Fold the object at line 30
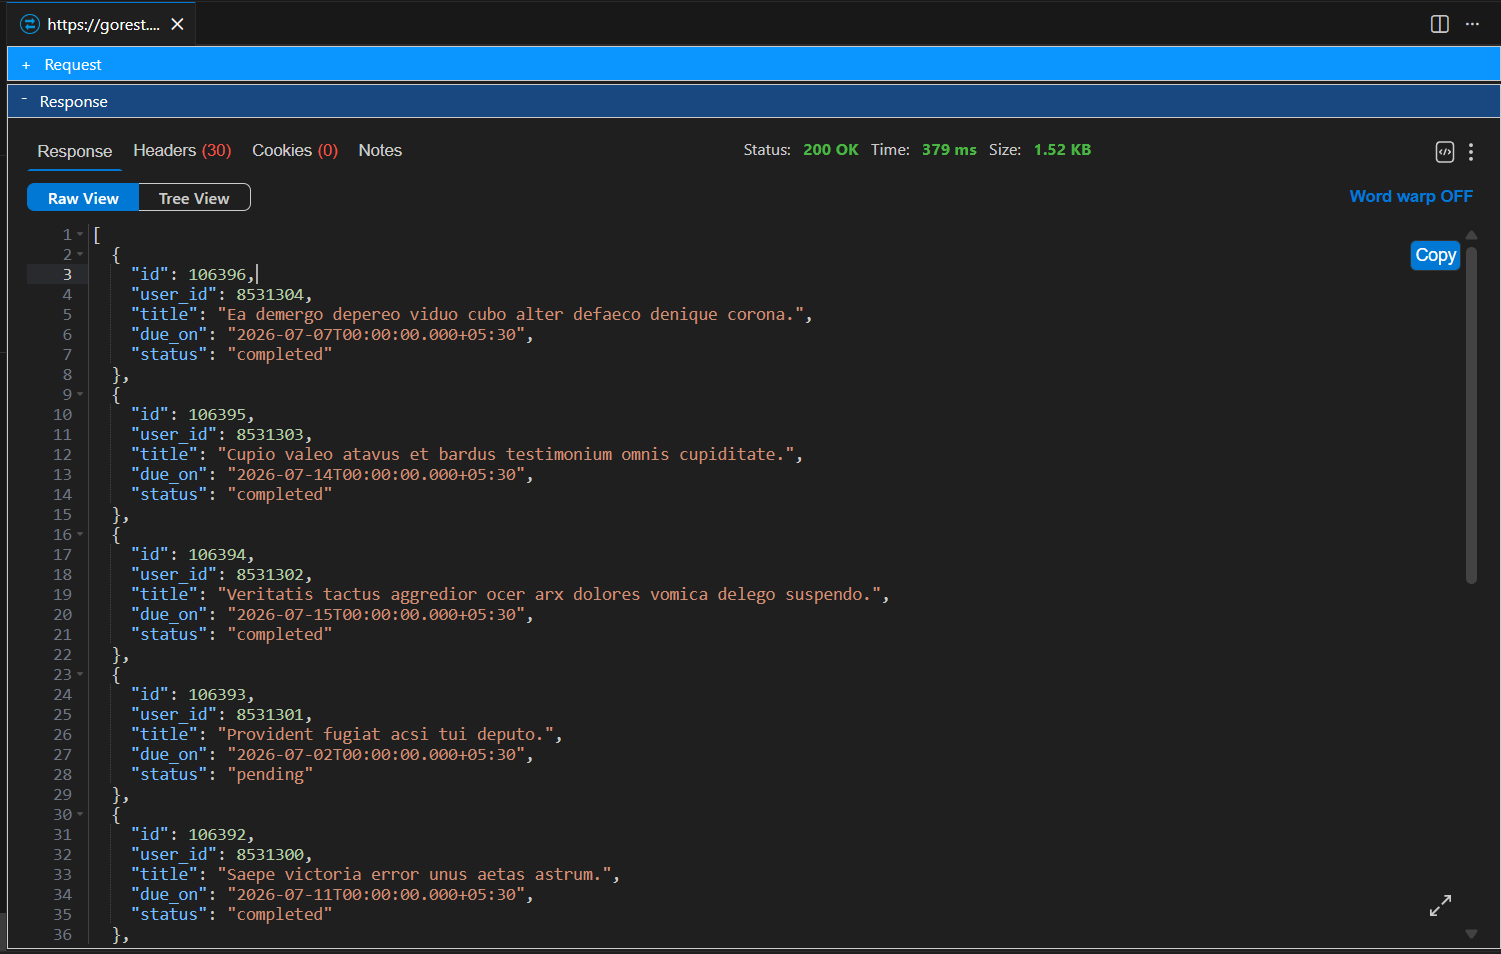Image resolution: width=1501 pixels, height=954 pixels. [x=80, y=814]
